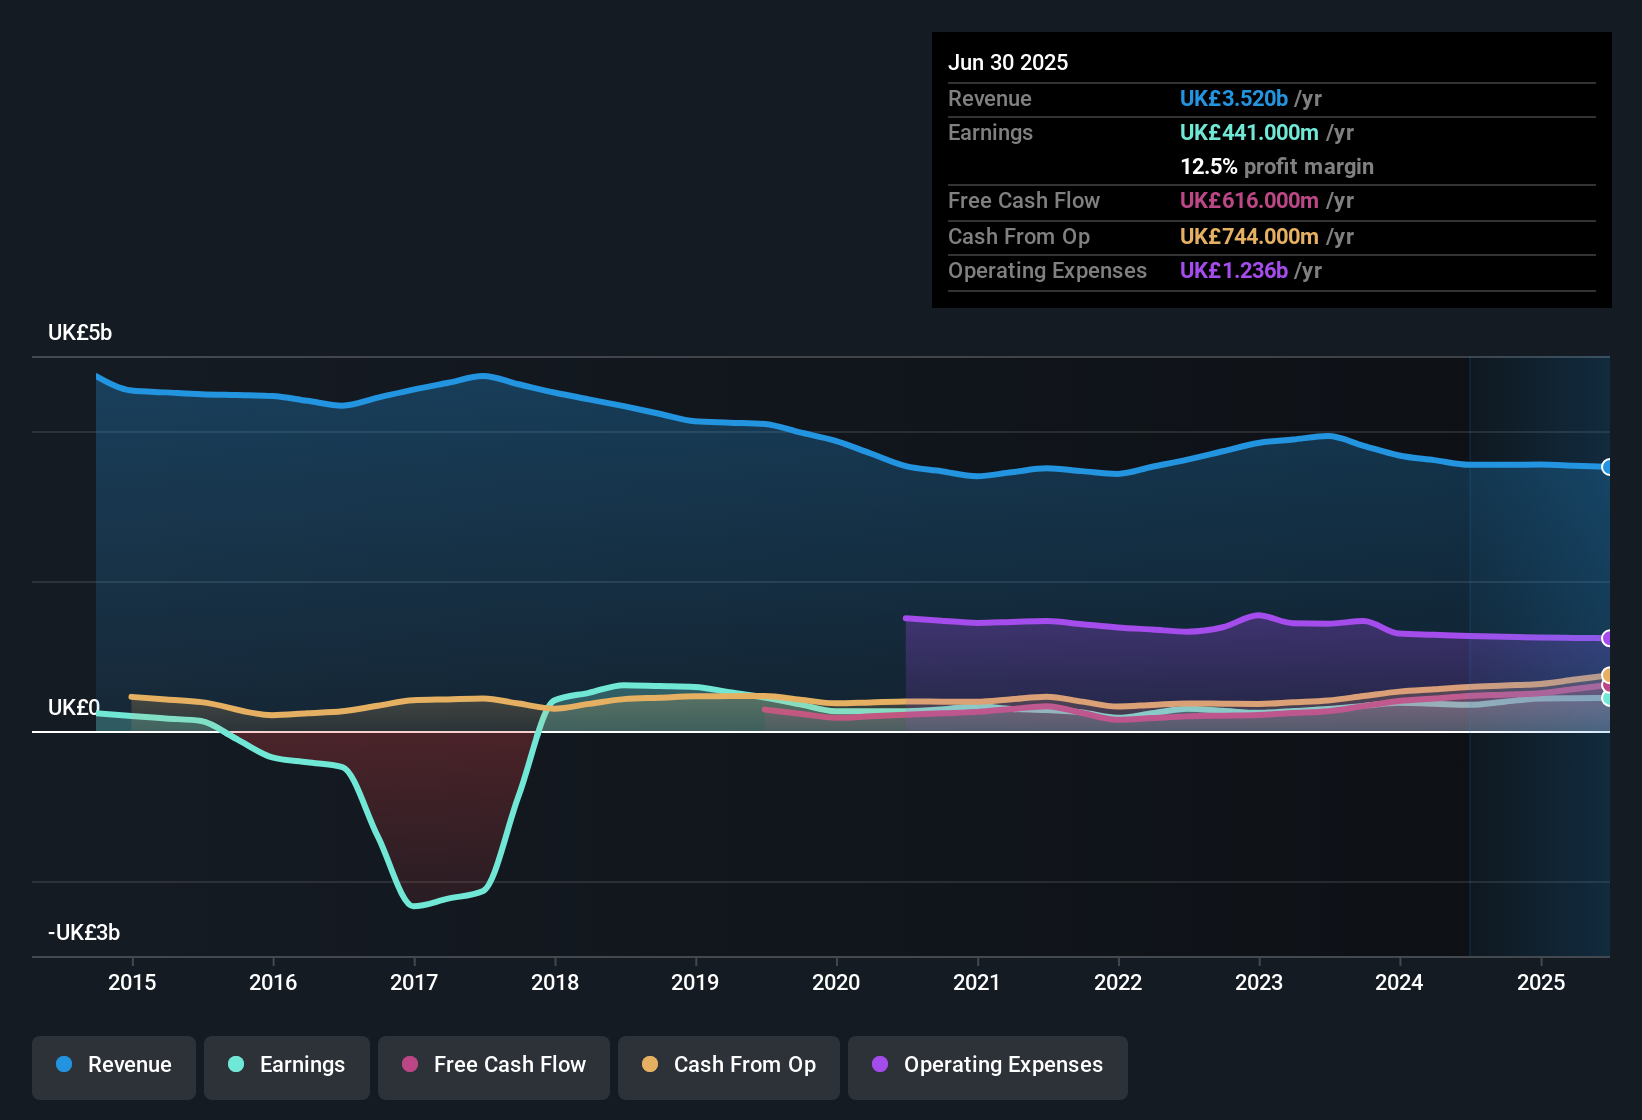Screen dimensions: 1642x1120
Task: Toggle the Free Cash Flow series visibility
Action: pyautogui.click(x=493, y=1066)
